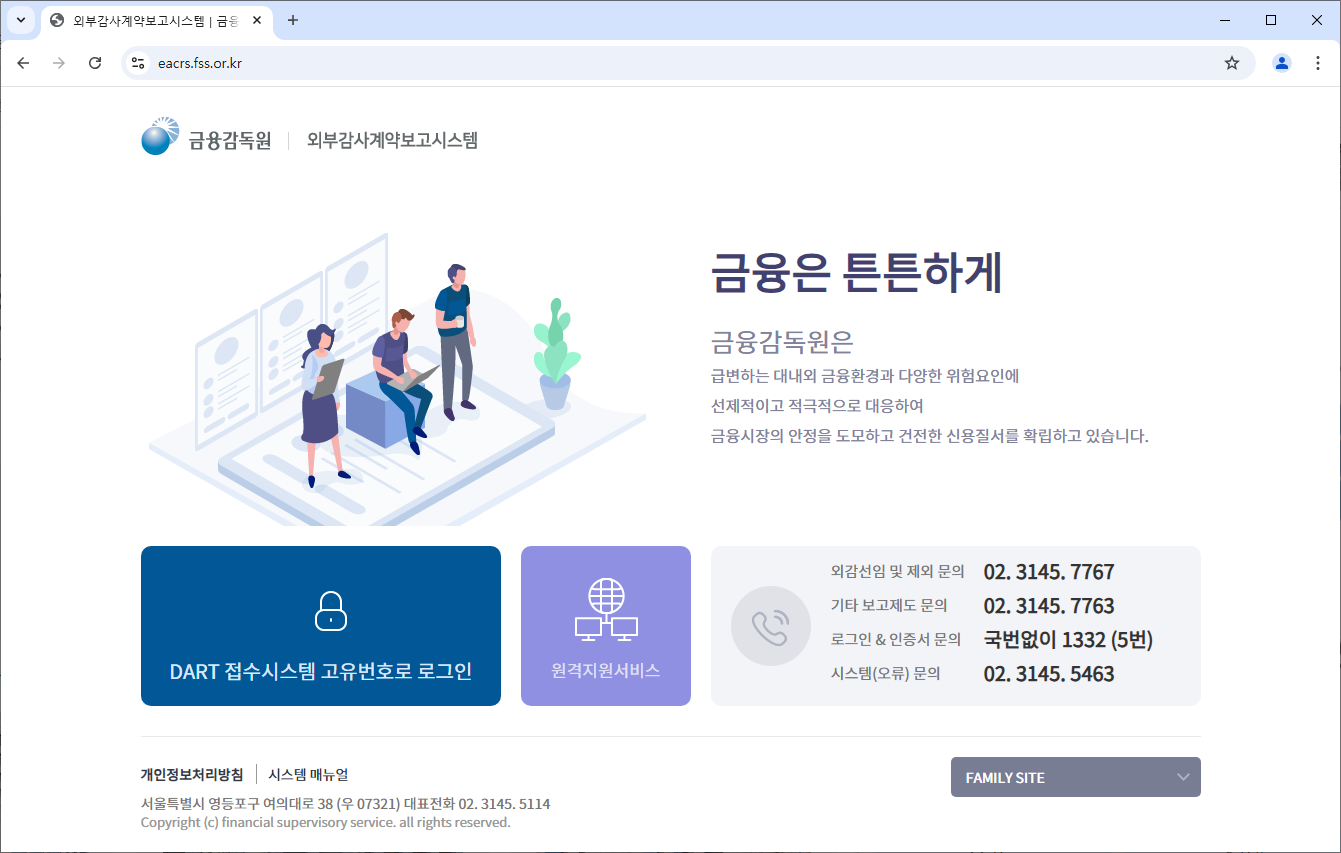Viewport: 1341px width, 853px height.
Task: Click the label 로그인 & 인증서 문의
Action: coord(896,640)
